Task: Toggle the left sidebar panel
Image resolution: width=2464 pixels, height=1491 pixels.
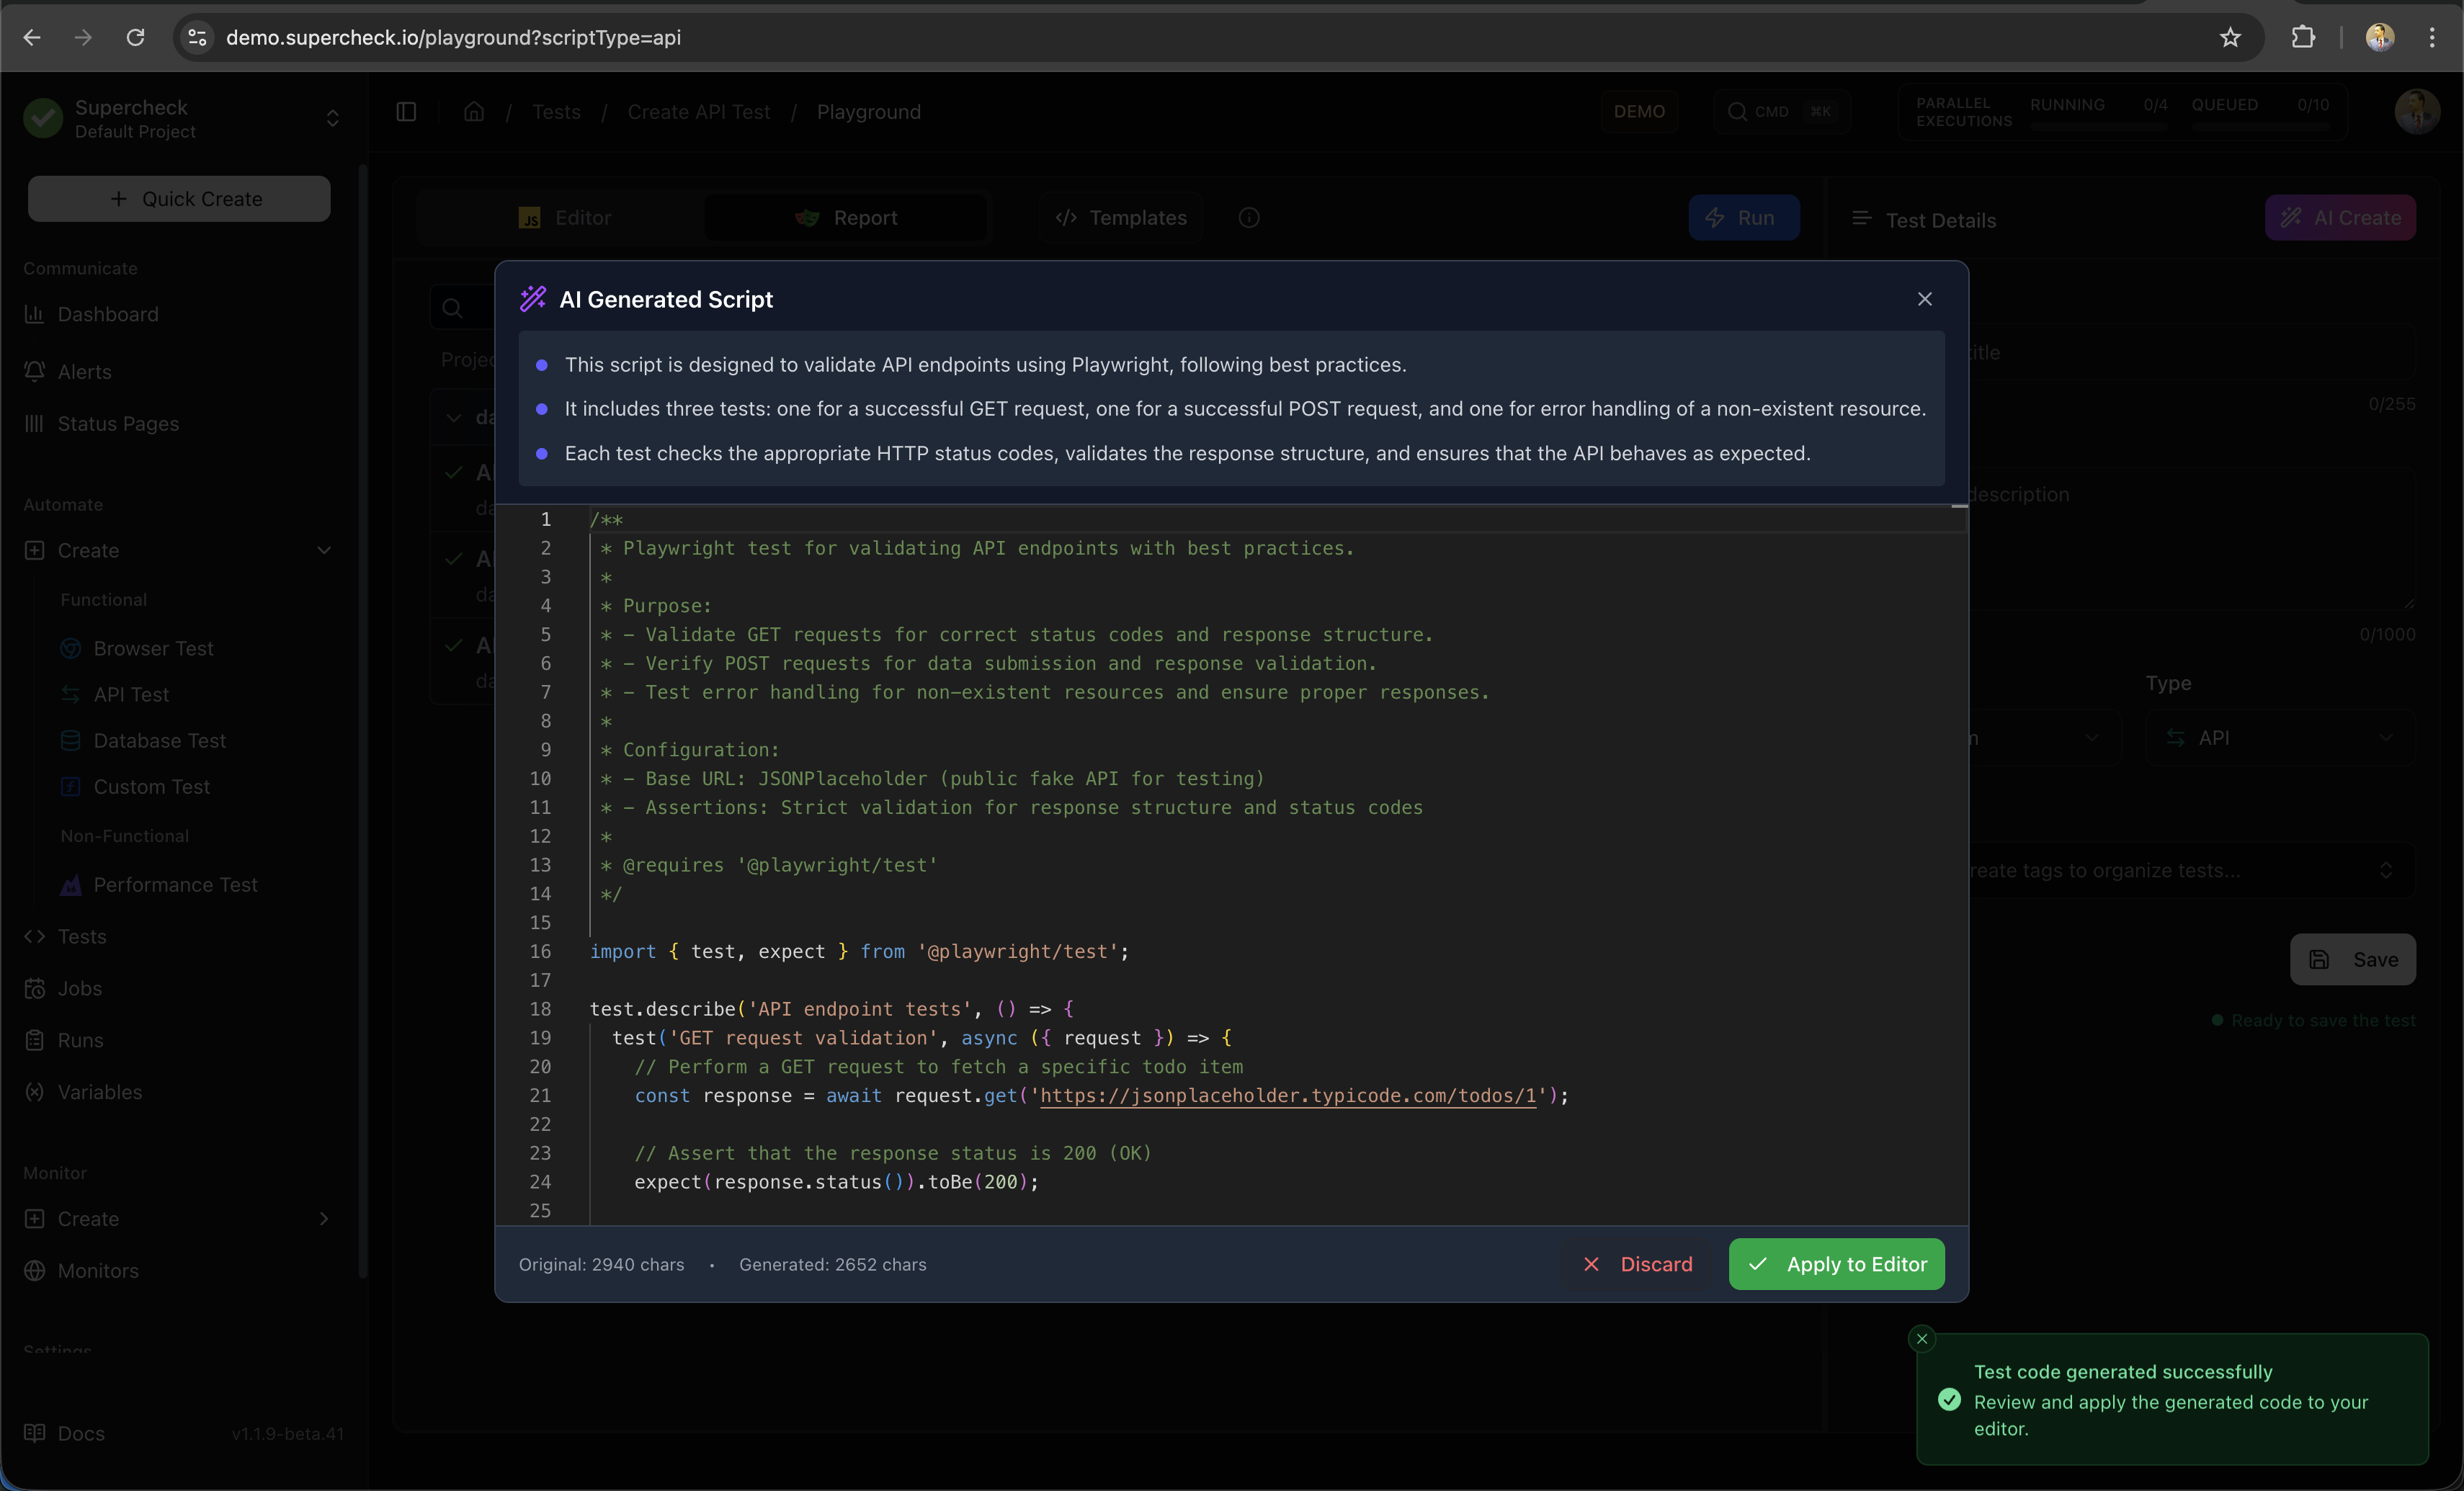Action: [406, 111]
